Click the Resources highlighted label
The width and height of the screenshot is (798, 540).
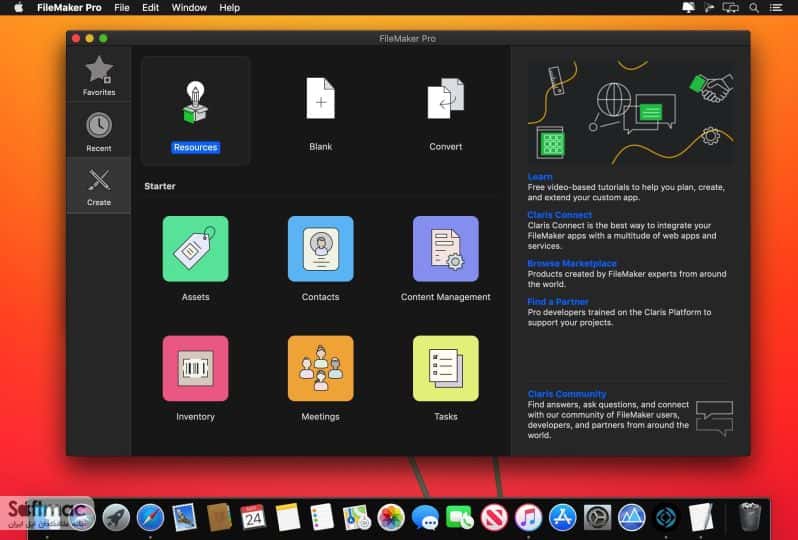point(195,147)
